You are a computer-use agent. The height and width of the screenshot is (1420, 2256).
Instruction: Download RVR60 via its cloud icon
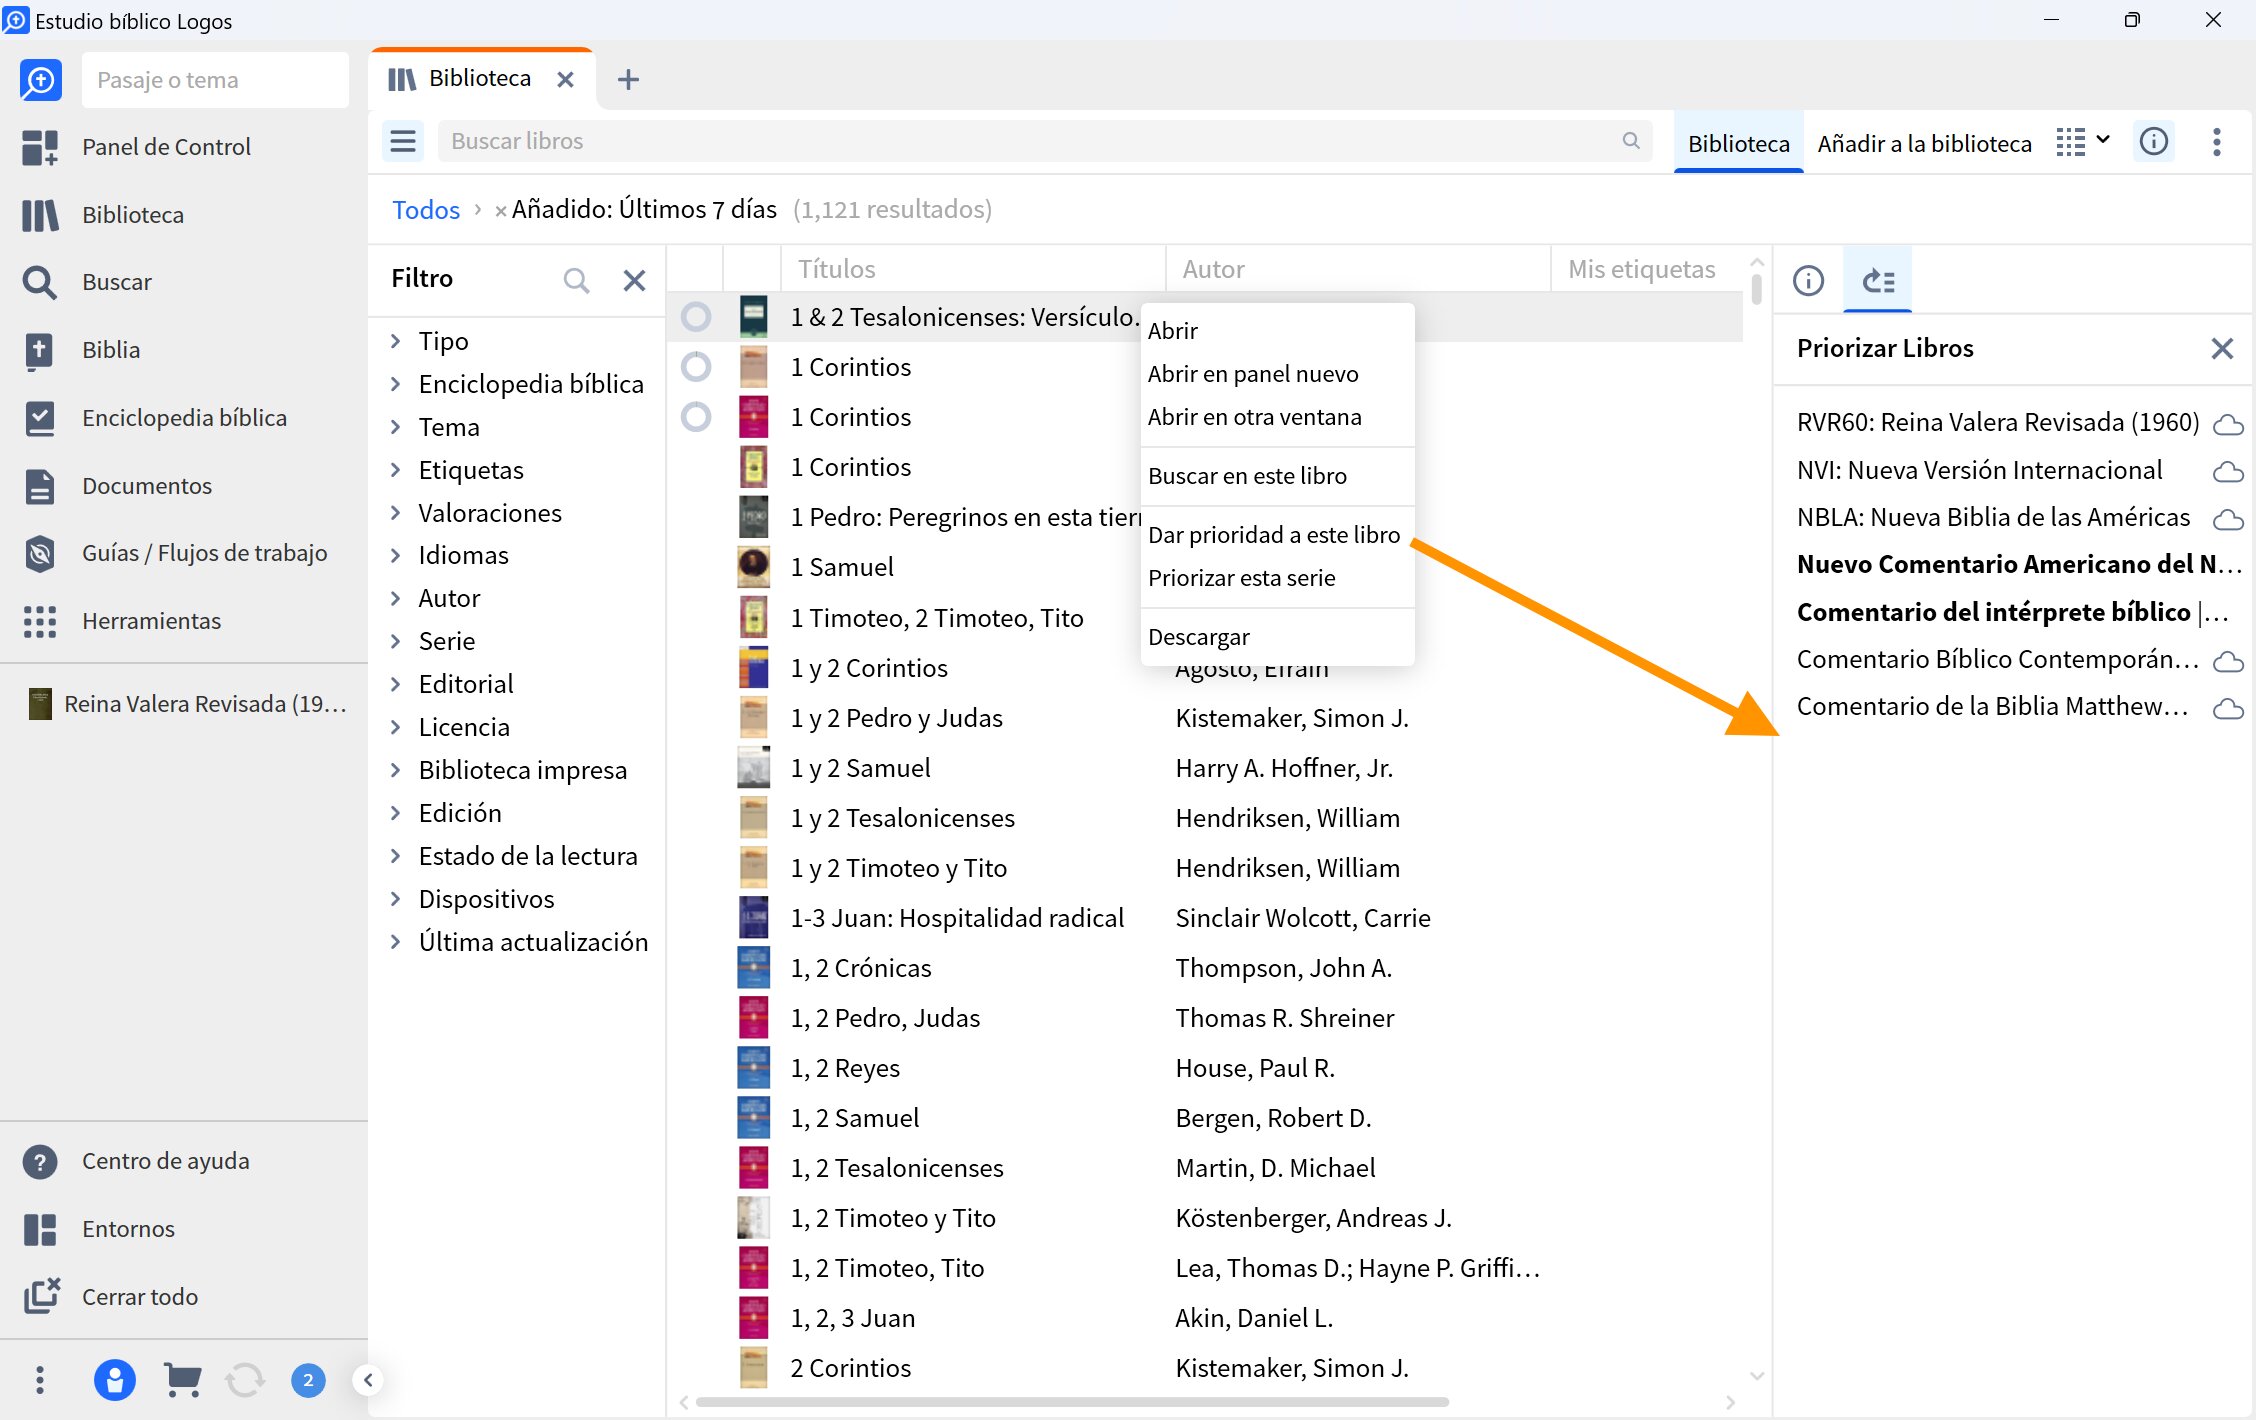[2228, 425]
